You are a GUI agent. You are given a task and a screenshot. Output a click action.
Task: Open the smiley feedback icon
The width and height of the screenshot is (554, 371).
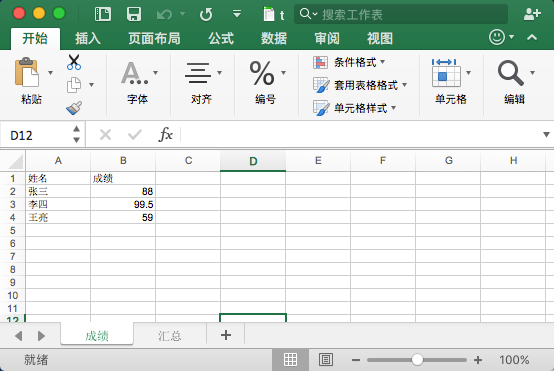[x=497, y=37]
